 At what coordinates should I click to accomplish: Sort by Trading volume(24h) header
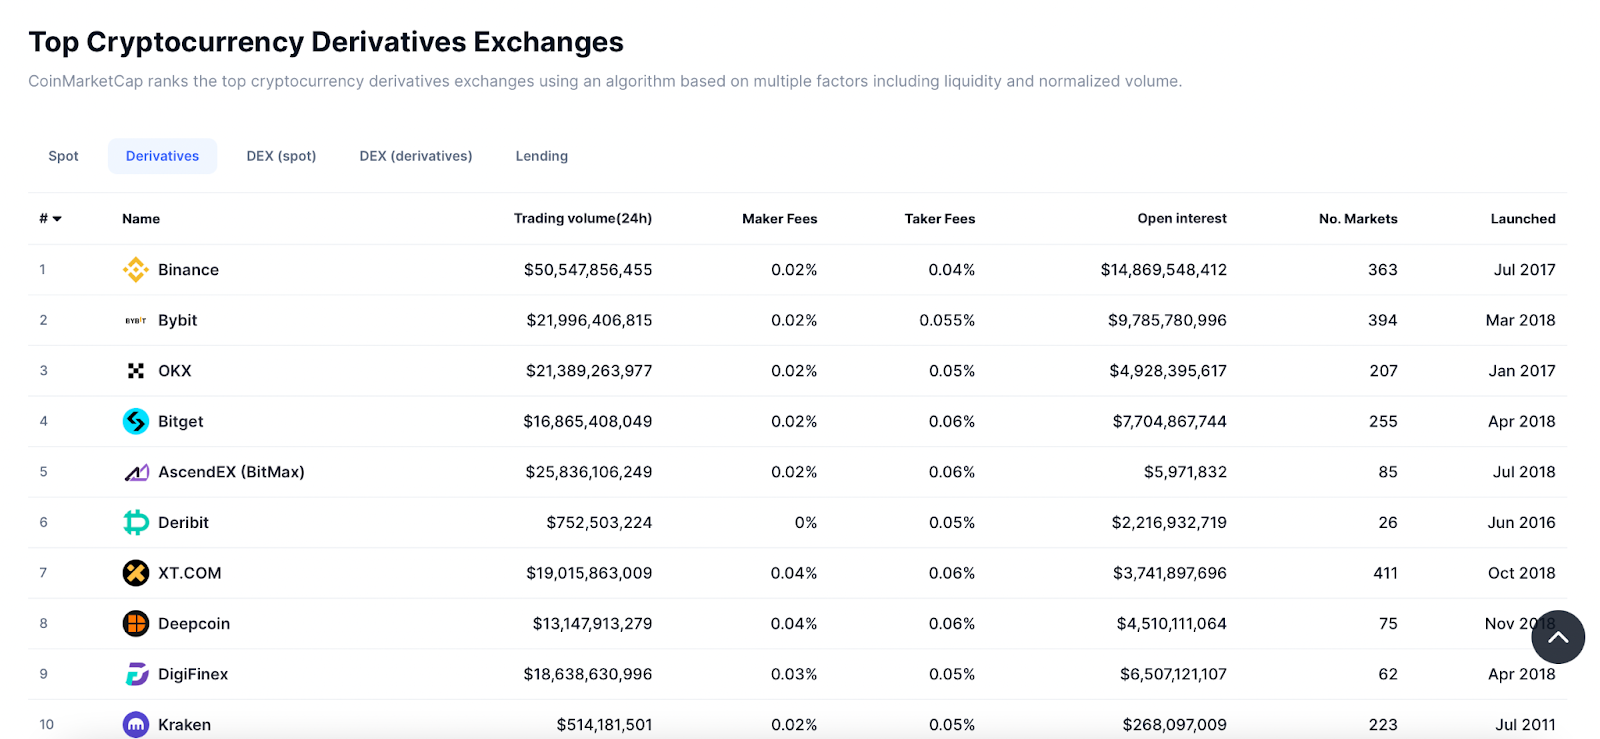click(x=583, y=219)
